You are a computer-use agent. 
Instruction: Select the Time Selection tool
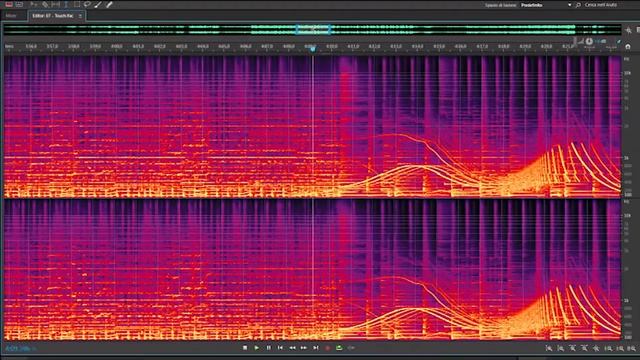click(66, 4)
